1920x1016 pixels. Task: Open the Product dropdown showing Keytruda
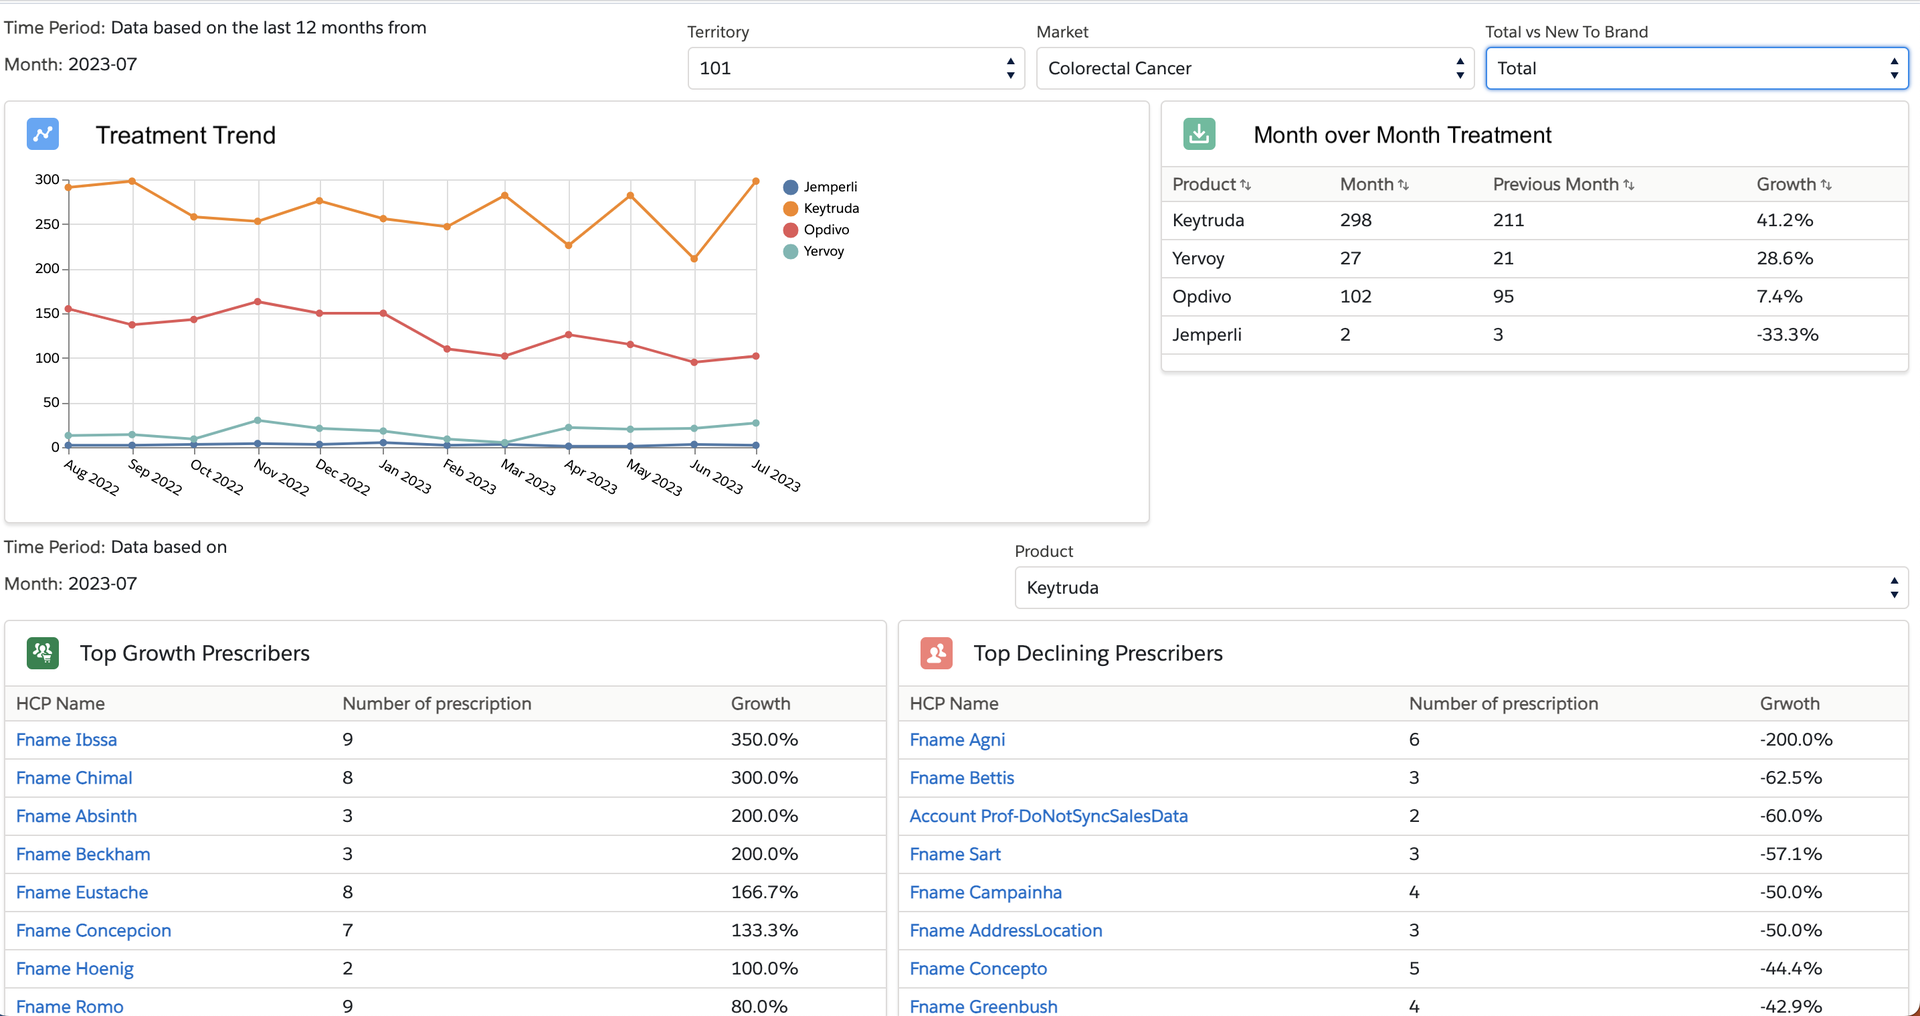(x=1460, y=588)
